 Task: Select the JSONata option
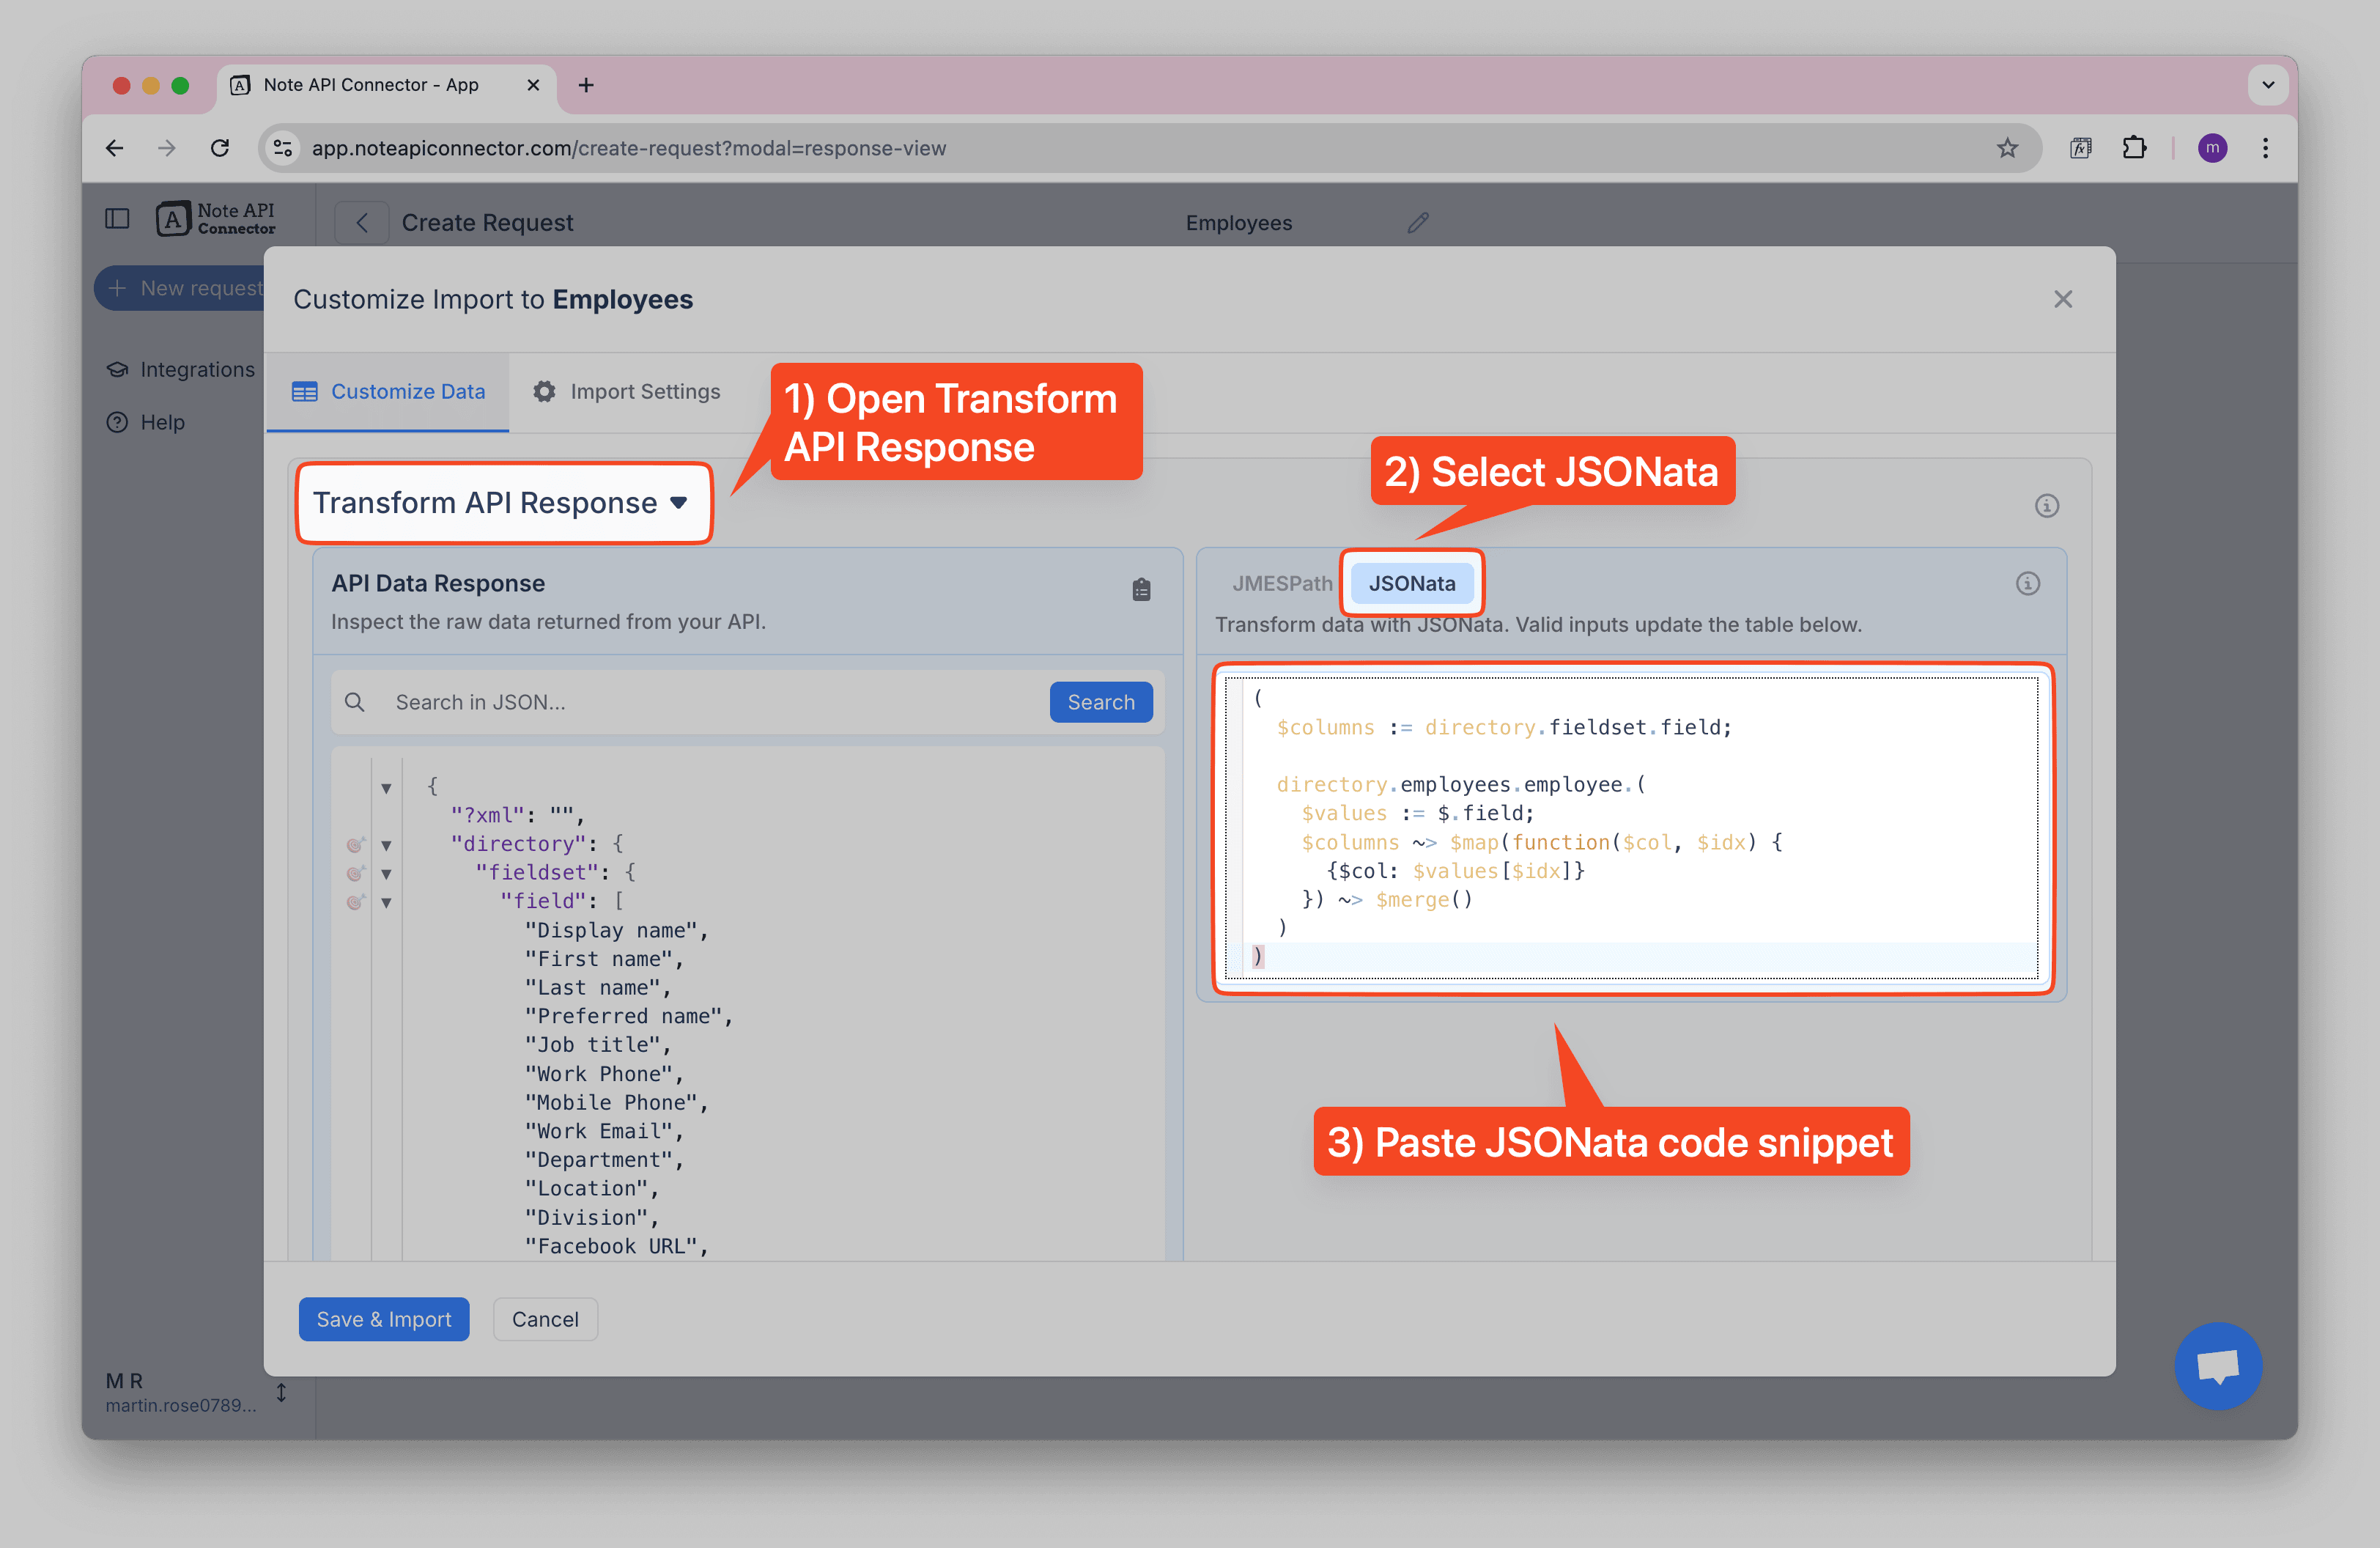tap(1411, 583)
